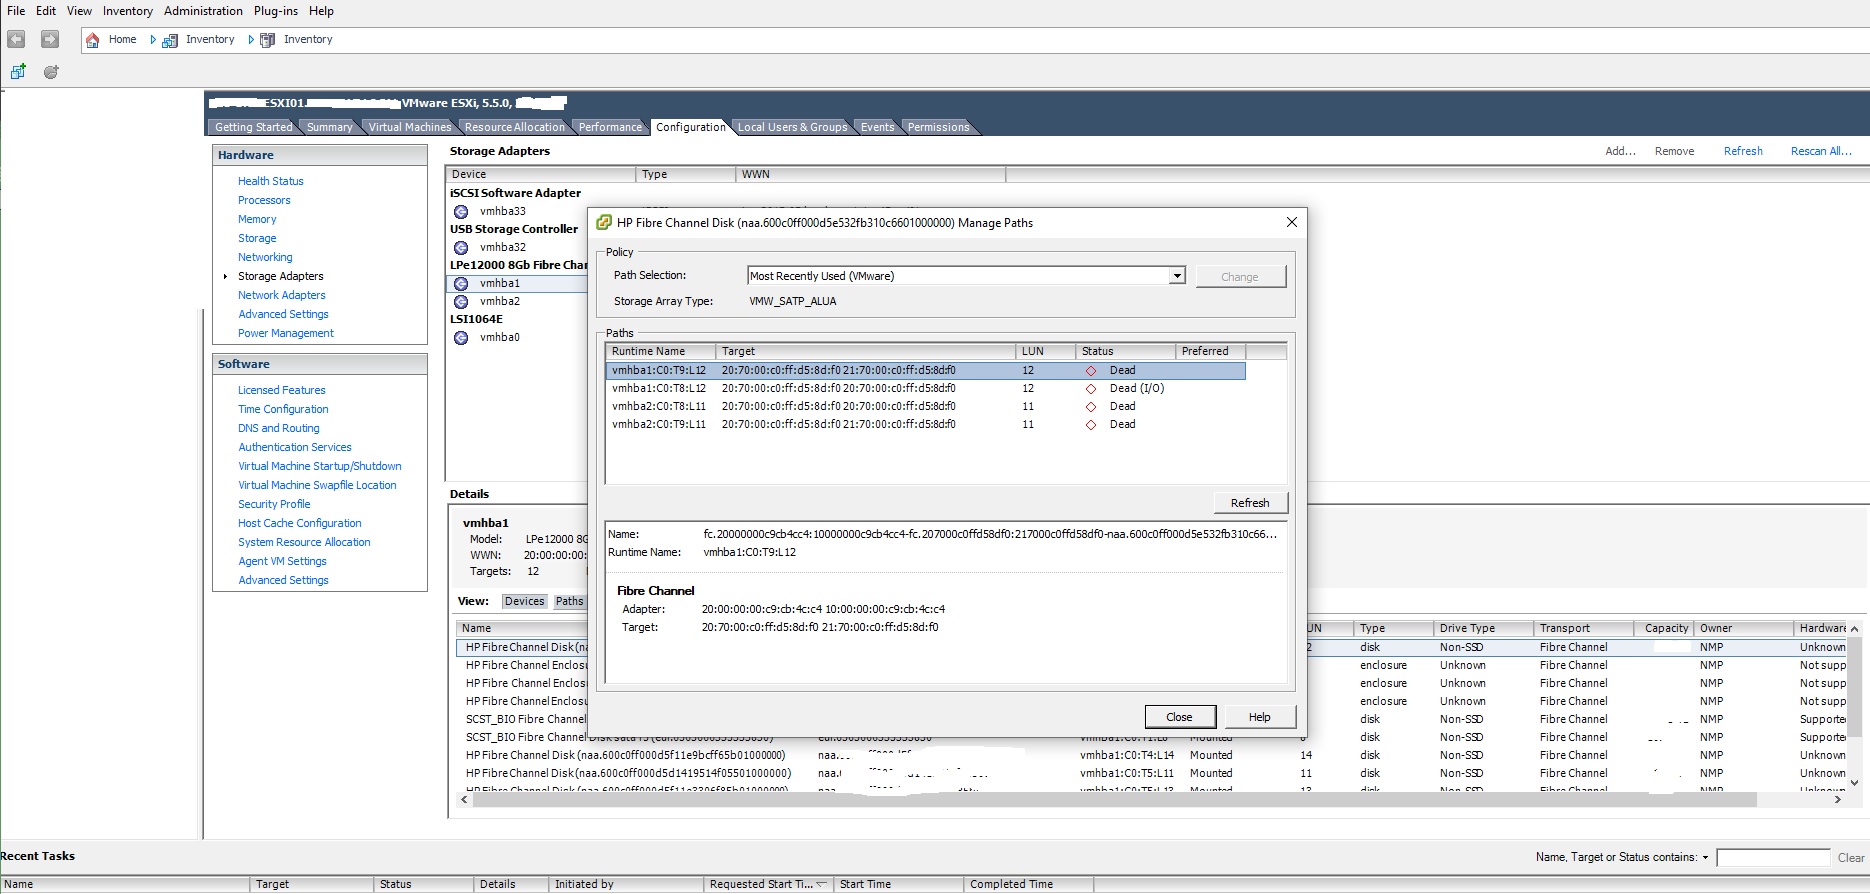The width and height of the screenshot is (1870, 894).
Task: Click the Remove link in Storage Adapters
Action: click(1674, 151)
